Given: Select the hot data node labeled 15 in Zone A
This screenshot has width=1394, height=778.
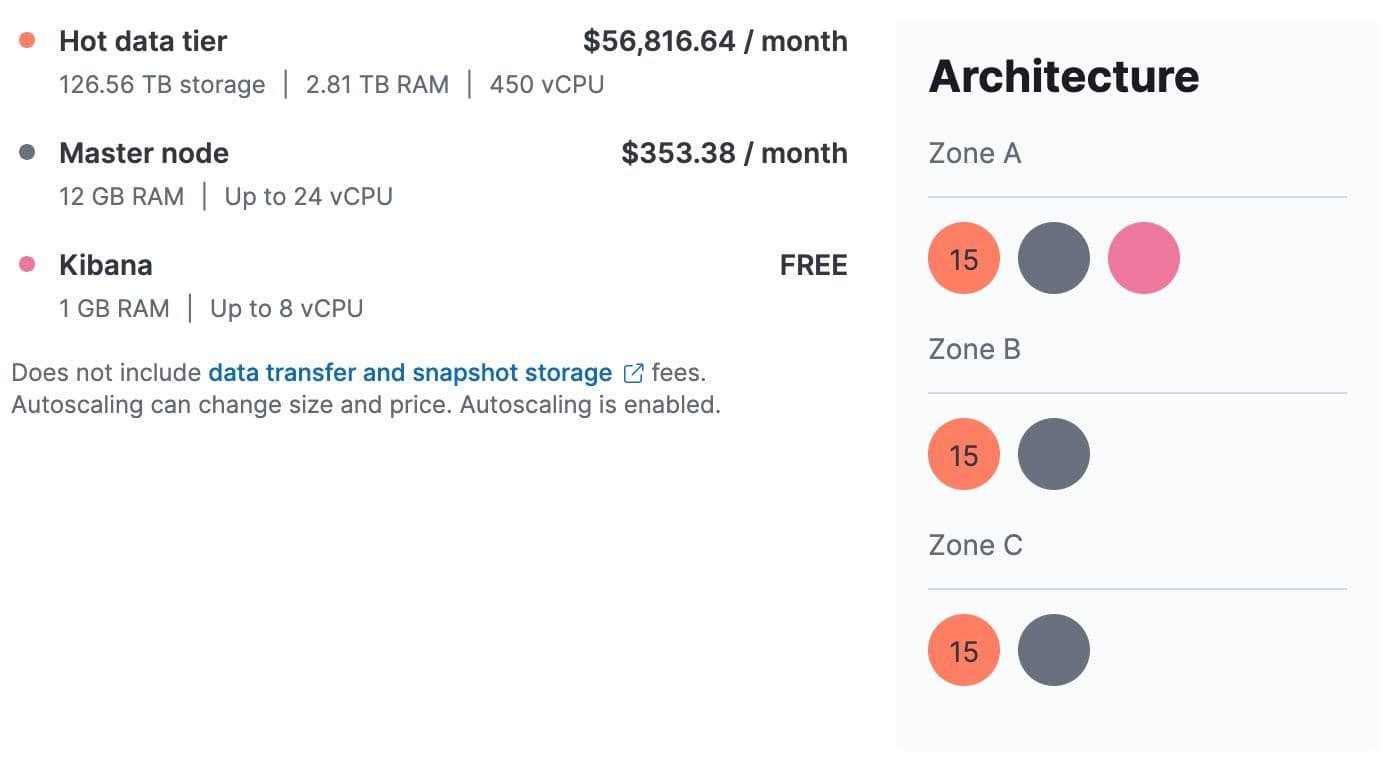Looking at the screenshot, I should click(963, 259).
